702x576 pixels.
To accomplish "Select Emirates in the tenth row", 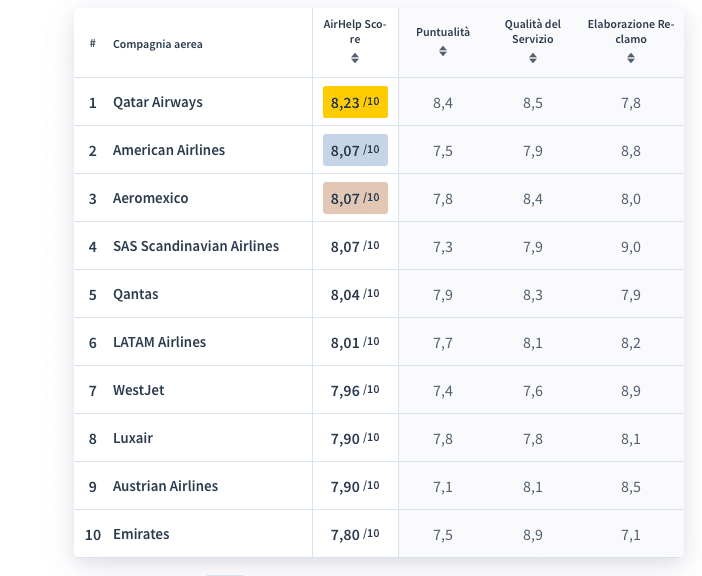I will (x=141, y=535).
